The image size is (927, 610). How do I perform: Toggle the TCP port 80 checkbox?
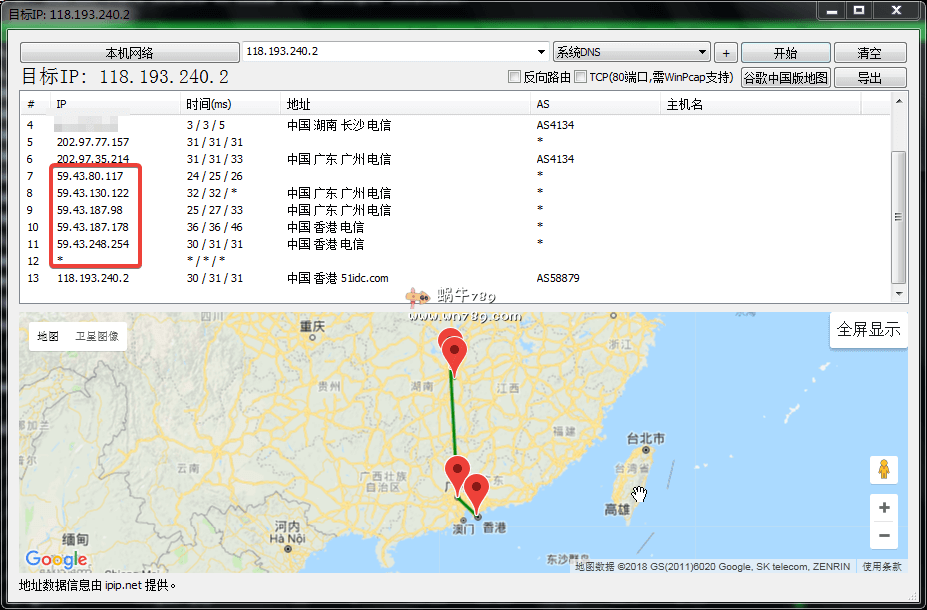pyautogui.click(x=581, y=77)
